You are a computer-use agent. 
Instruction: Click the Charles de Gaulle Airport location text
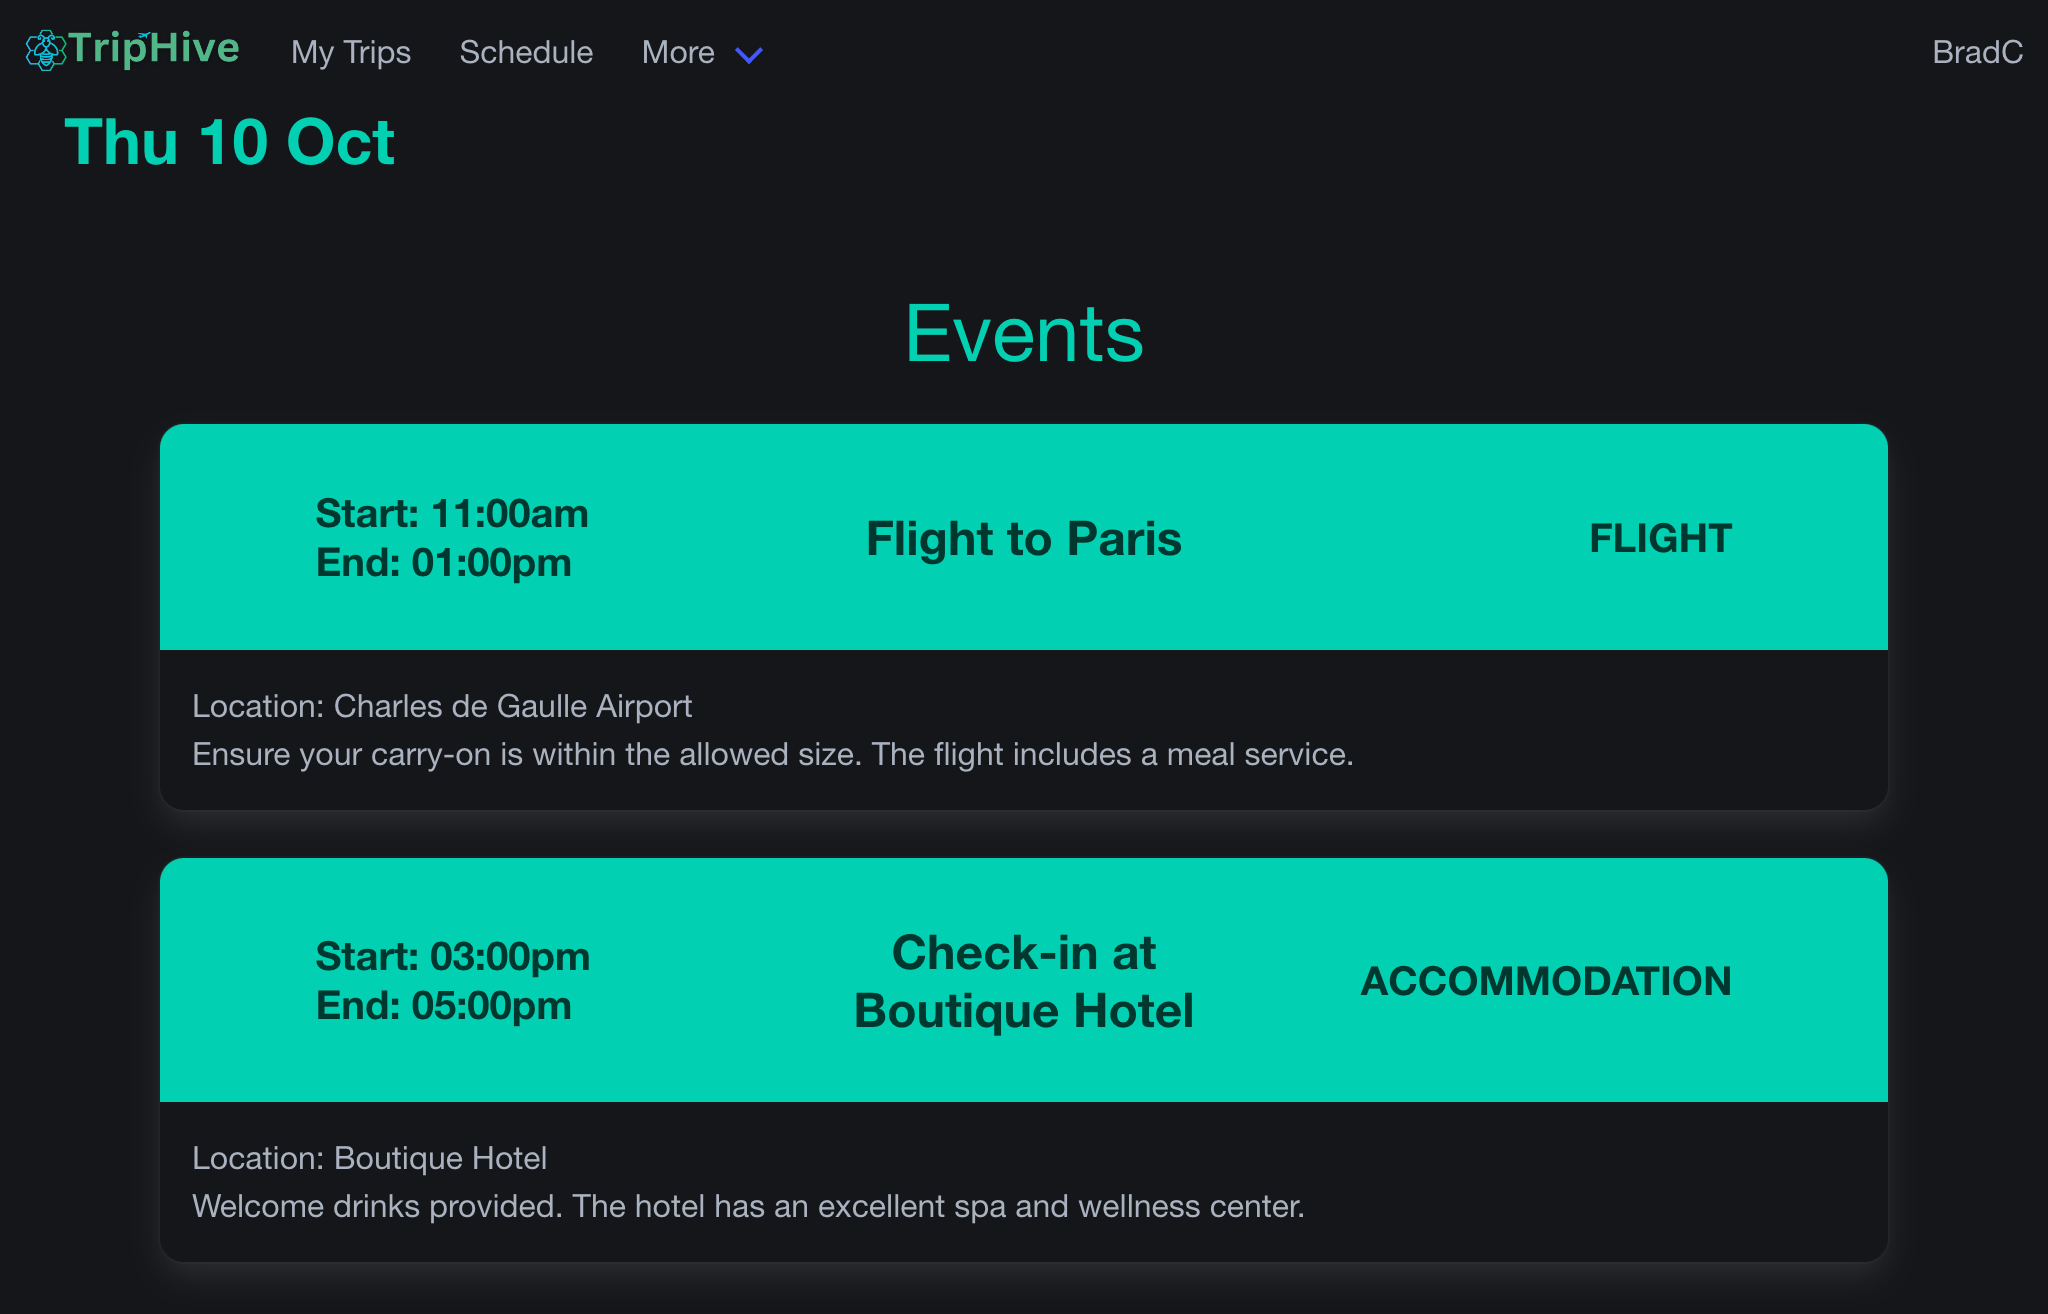[441, 706]
